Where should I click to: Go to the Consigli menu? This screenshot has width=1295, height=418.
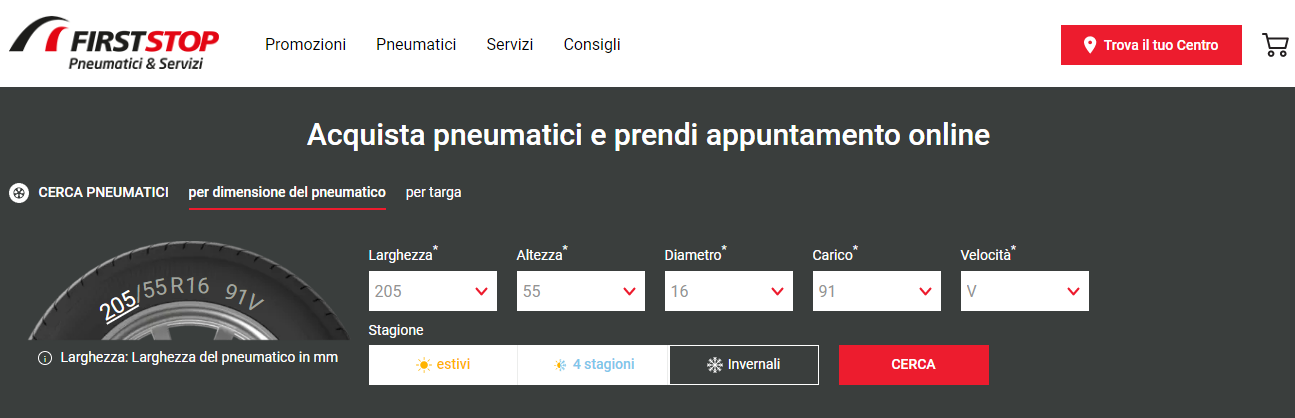point(592,45)
